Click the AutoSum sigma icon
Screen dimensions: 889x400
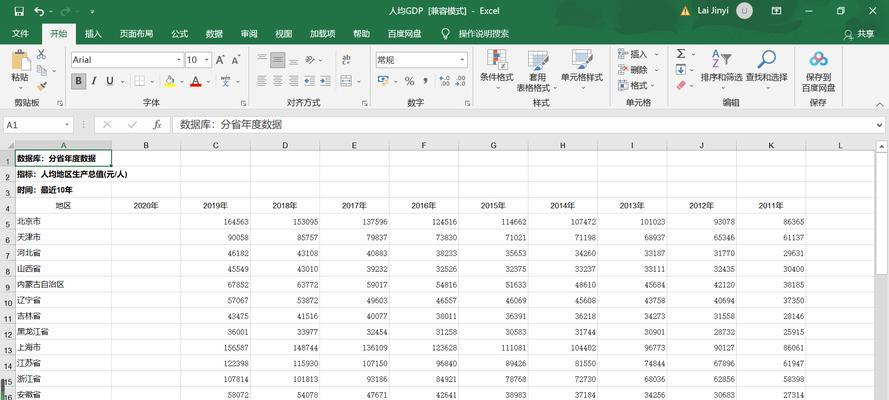[x=681, y=54]
